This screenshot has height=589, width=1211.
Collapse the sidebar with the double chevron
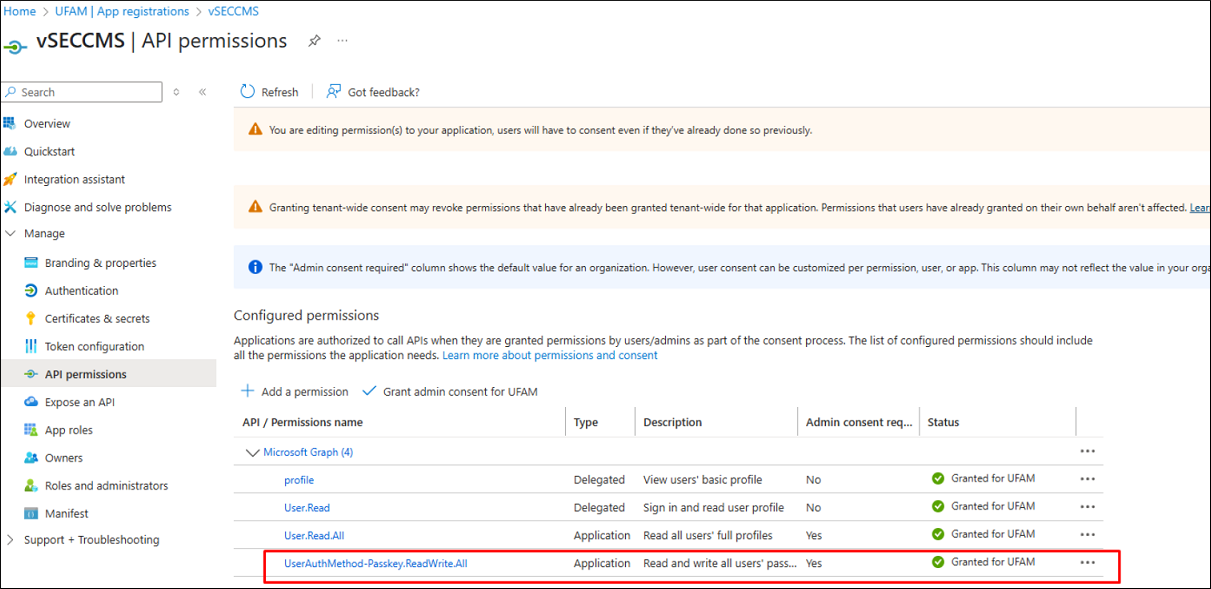202,92
